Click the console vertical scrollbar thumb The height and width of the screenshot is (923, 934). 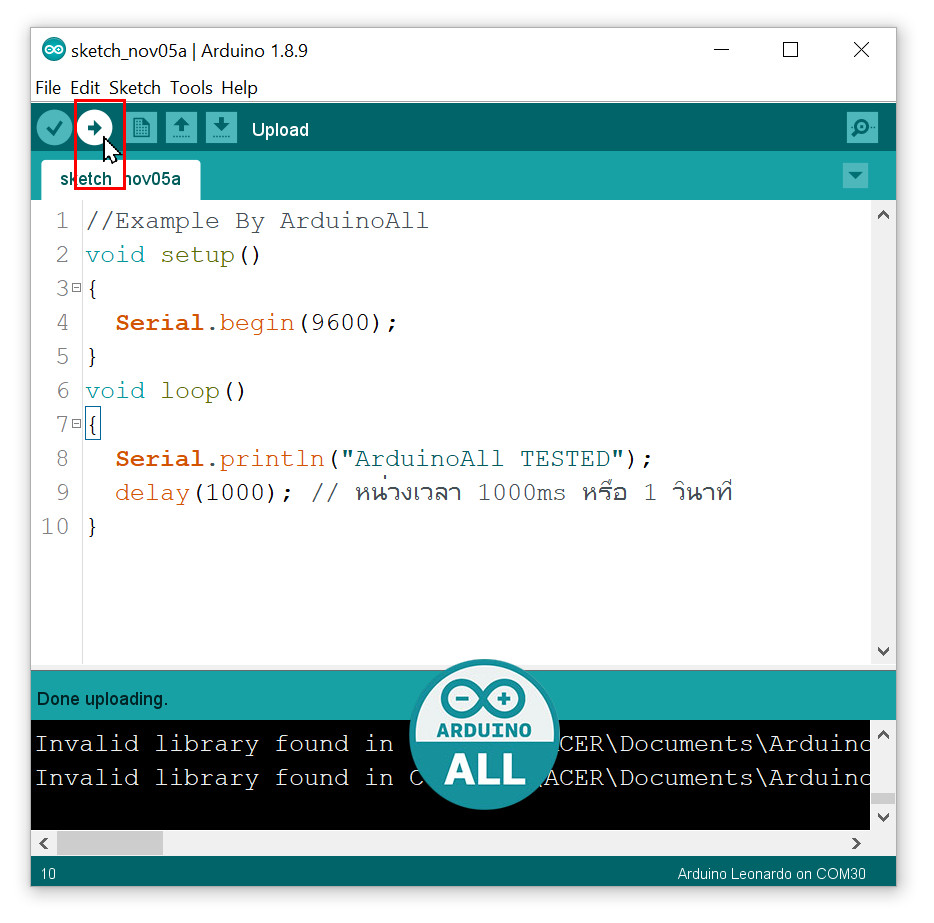pos(883,798)
